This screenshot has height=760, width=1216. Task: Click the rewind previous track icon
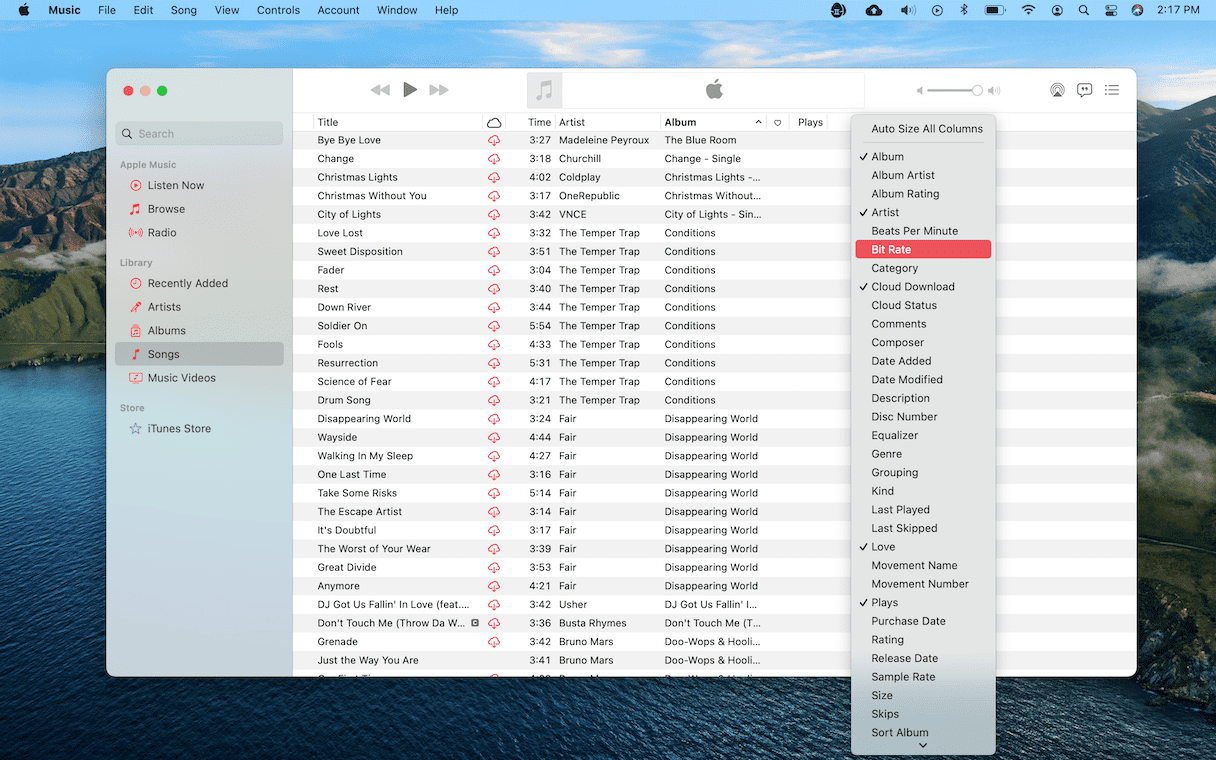380,90
